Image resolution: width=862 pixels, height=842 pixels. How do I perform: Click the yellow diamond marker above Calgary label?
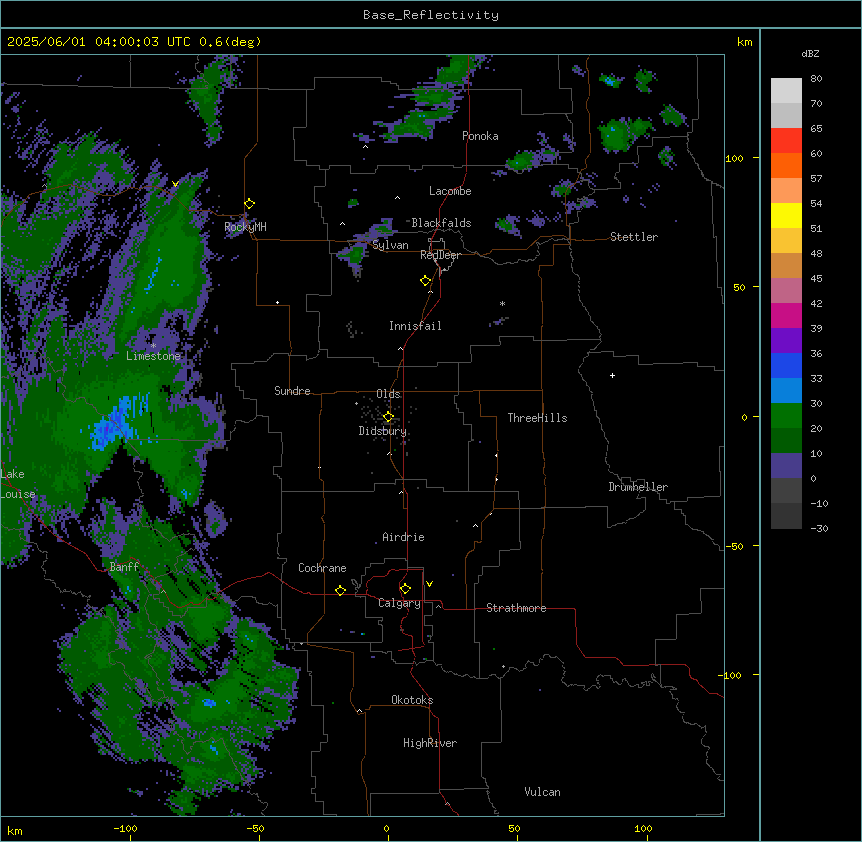[405, 589]
